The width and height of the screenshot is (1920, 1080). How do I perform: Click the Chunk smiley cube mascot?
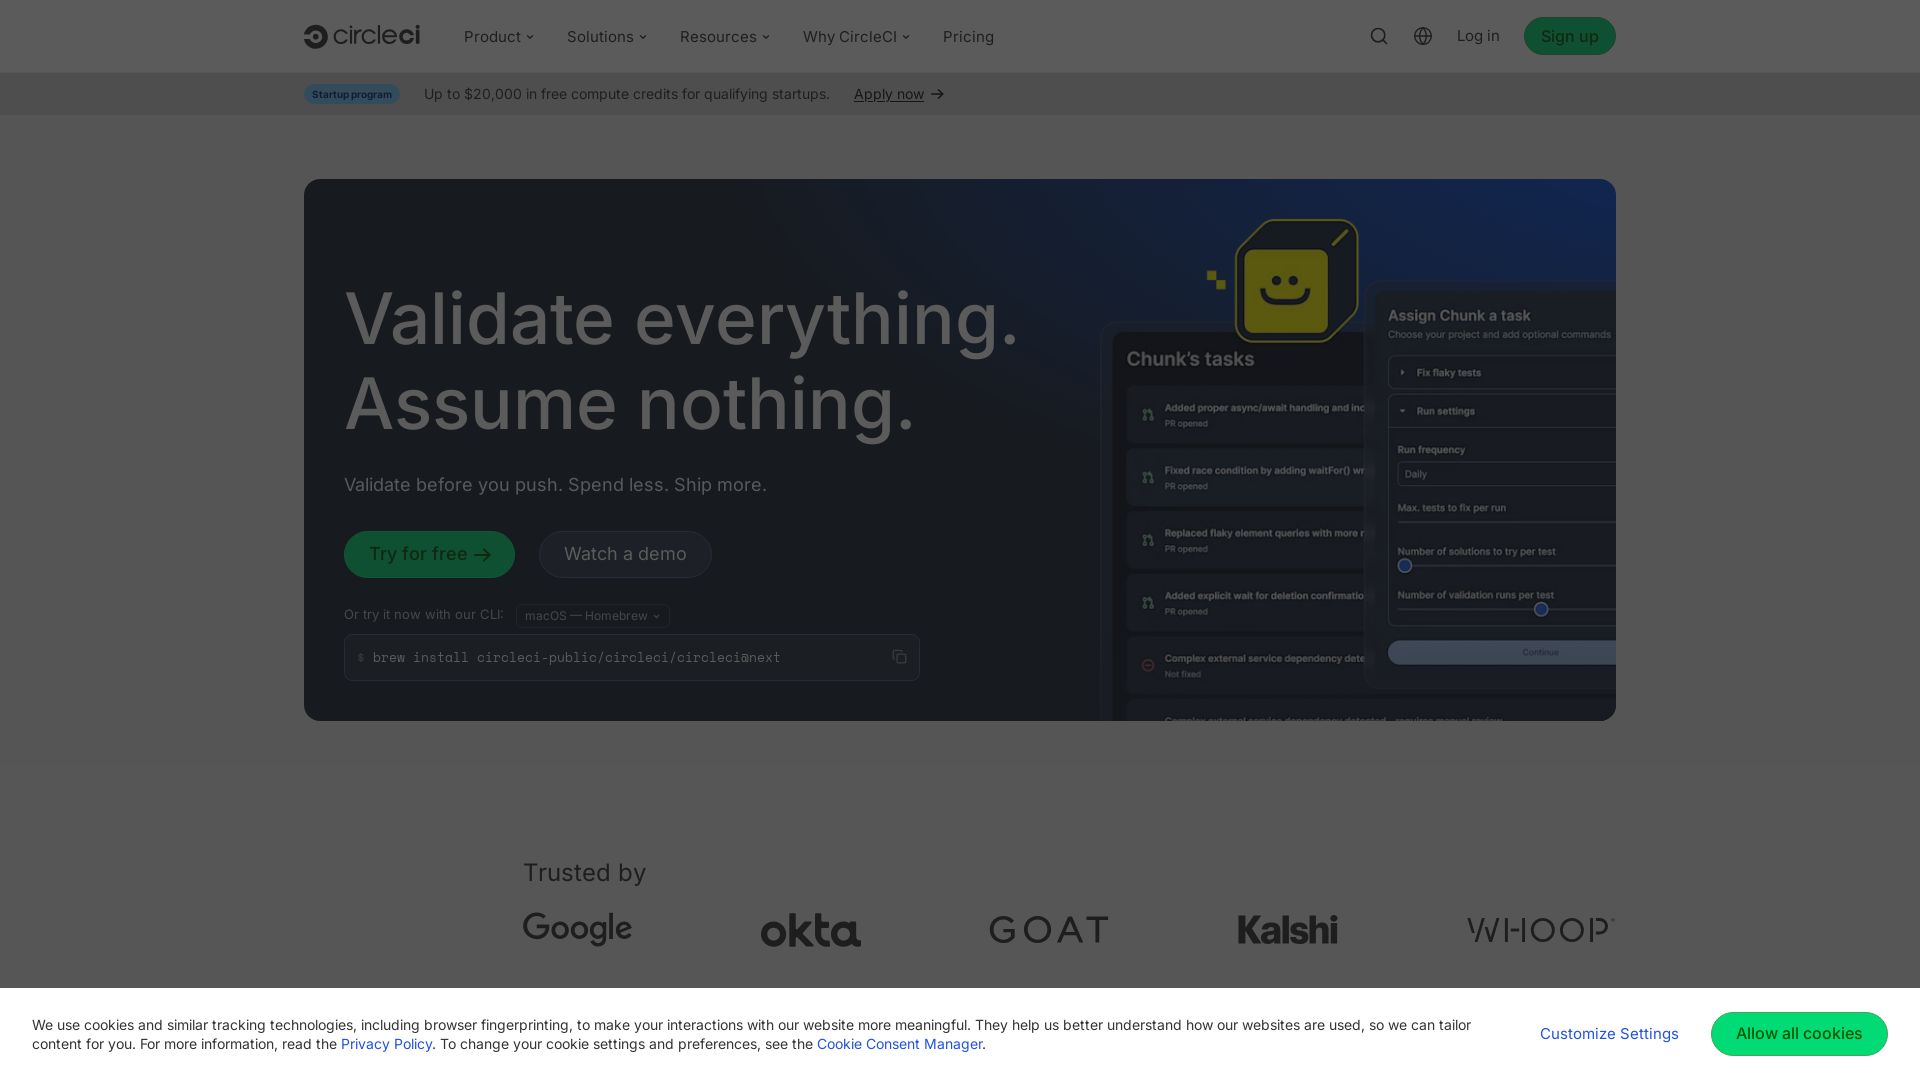click(1296, 281)
